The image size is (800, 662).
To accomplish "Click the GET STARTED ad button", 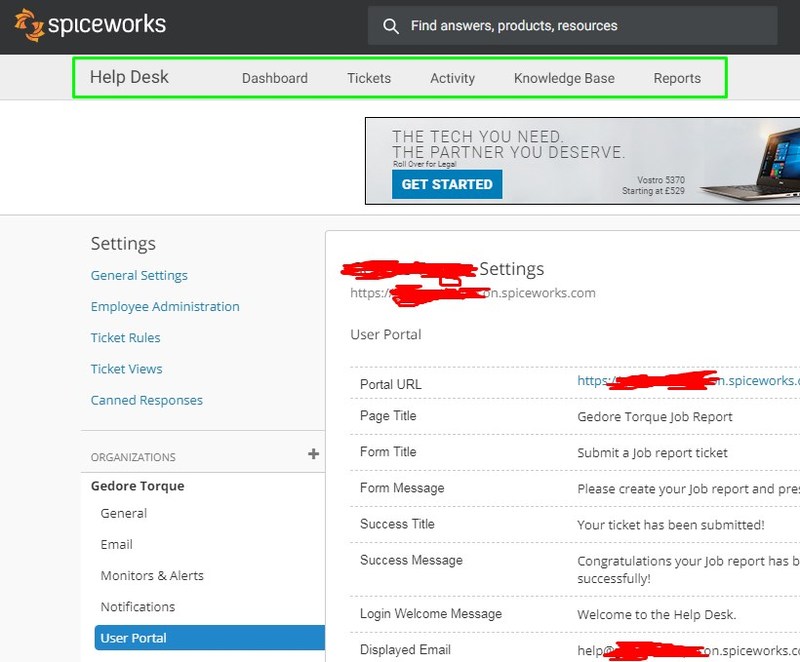I will 446,184.
